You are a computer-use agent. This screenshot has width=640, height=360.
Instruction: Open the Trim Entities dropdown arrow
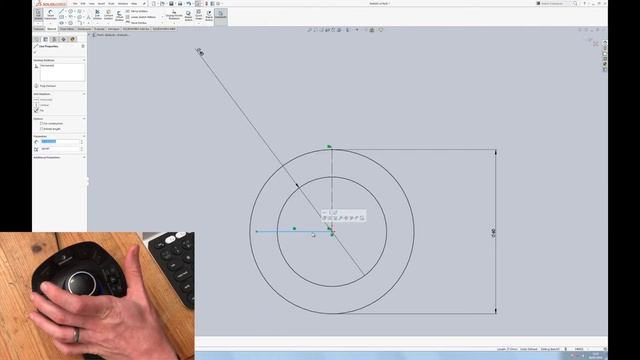(x=97, y=23)
